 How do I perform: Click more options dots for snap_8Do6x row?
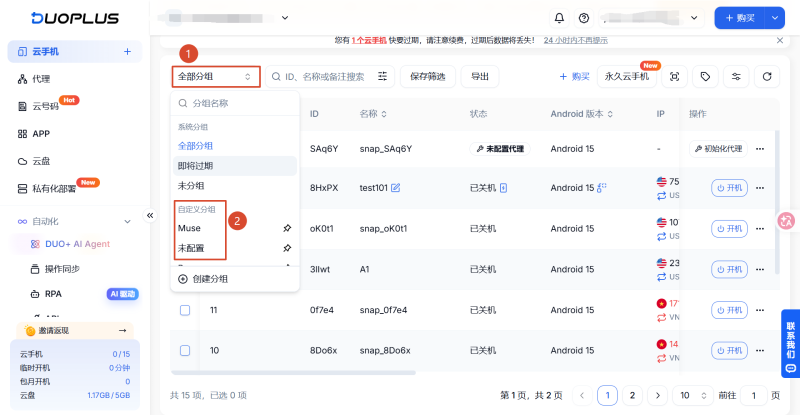coord(760,351)
